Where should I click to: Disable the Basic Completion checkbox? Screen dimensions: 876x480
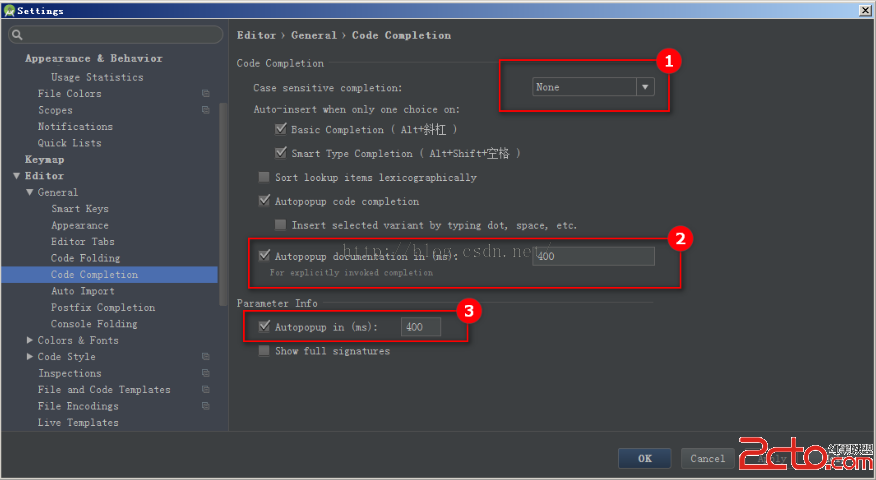281,130
